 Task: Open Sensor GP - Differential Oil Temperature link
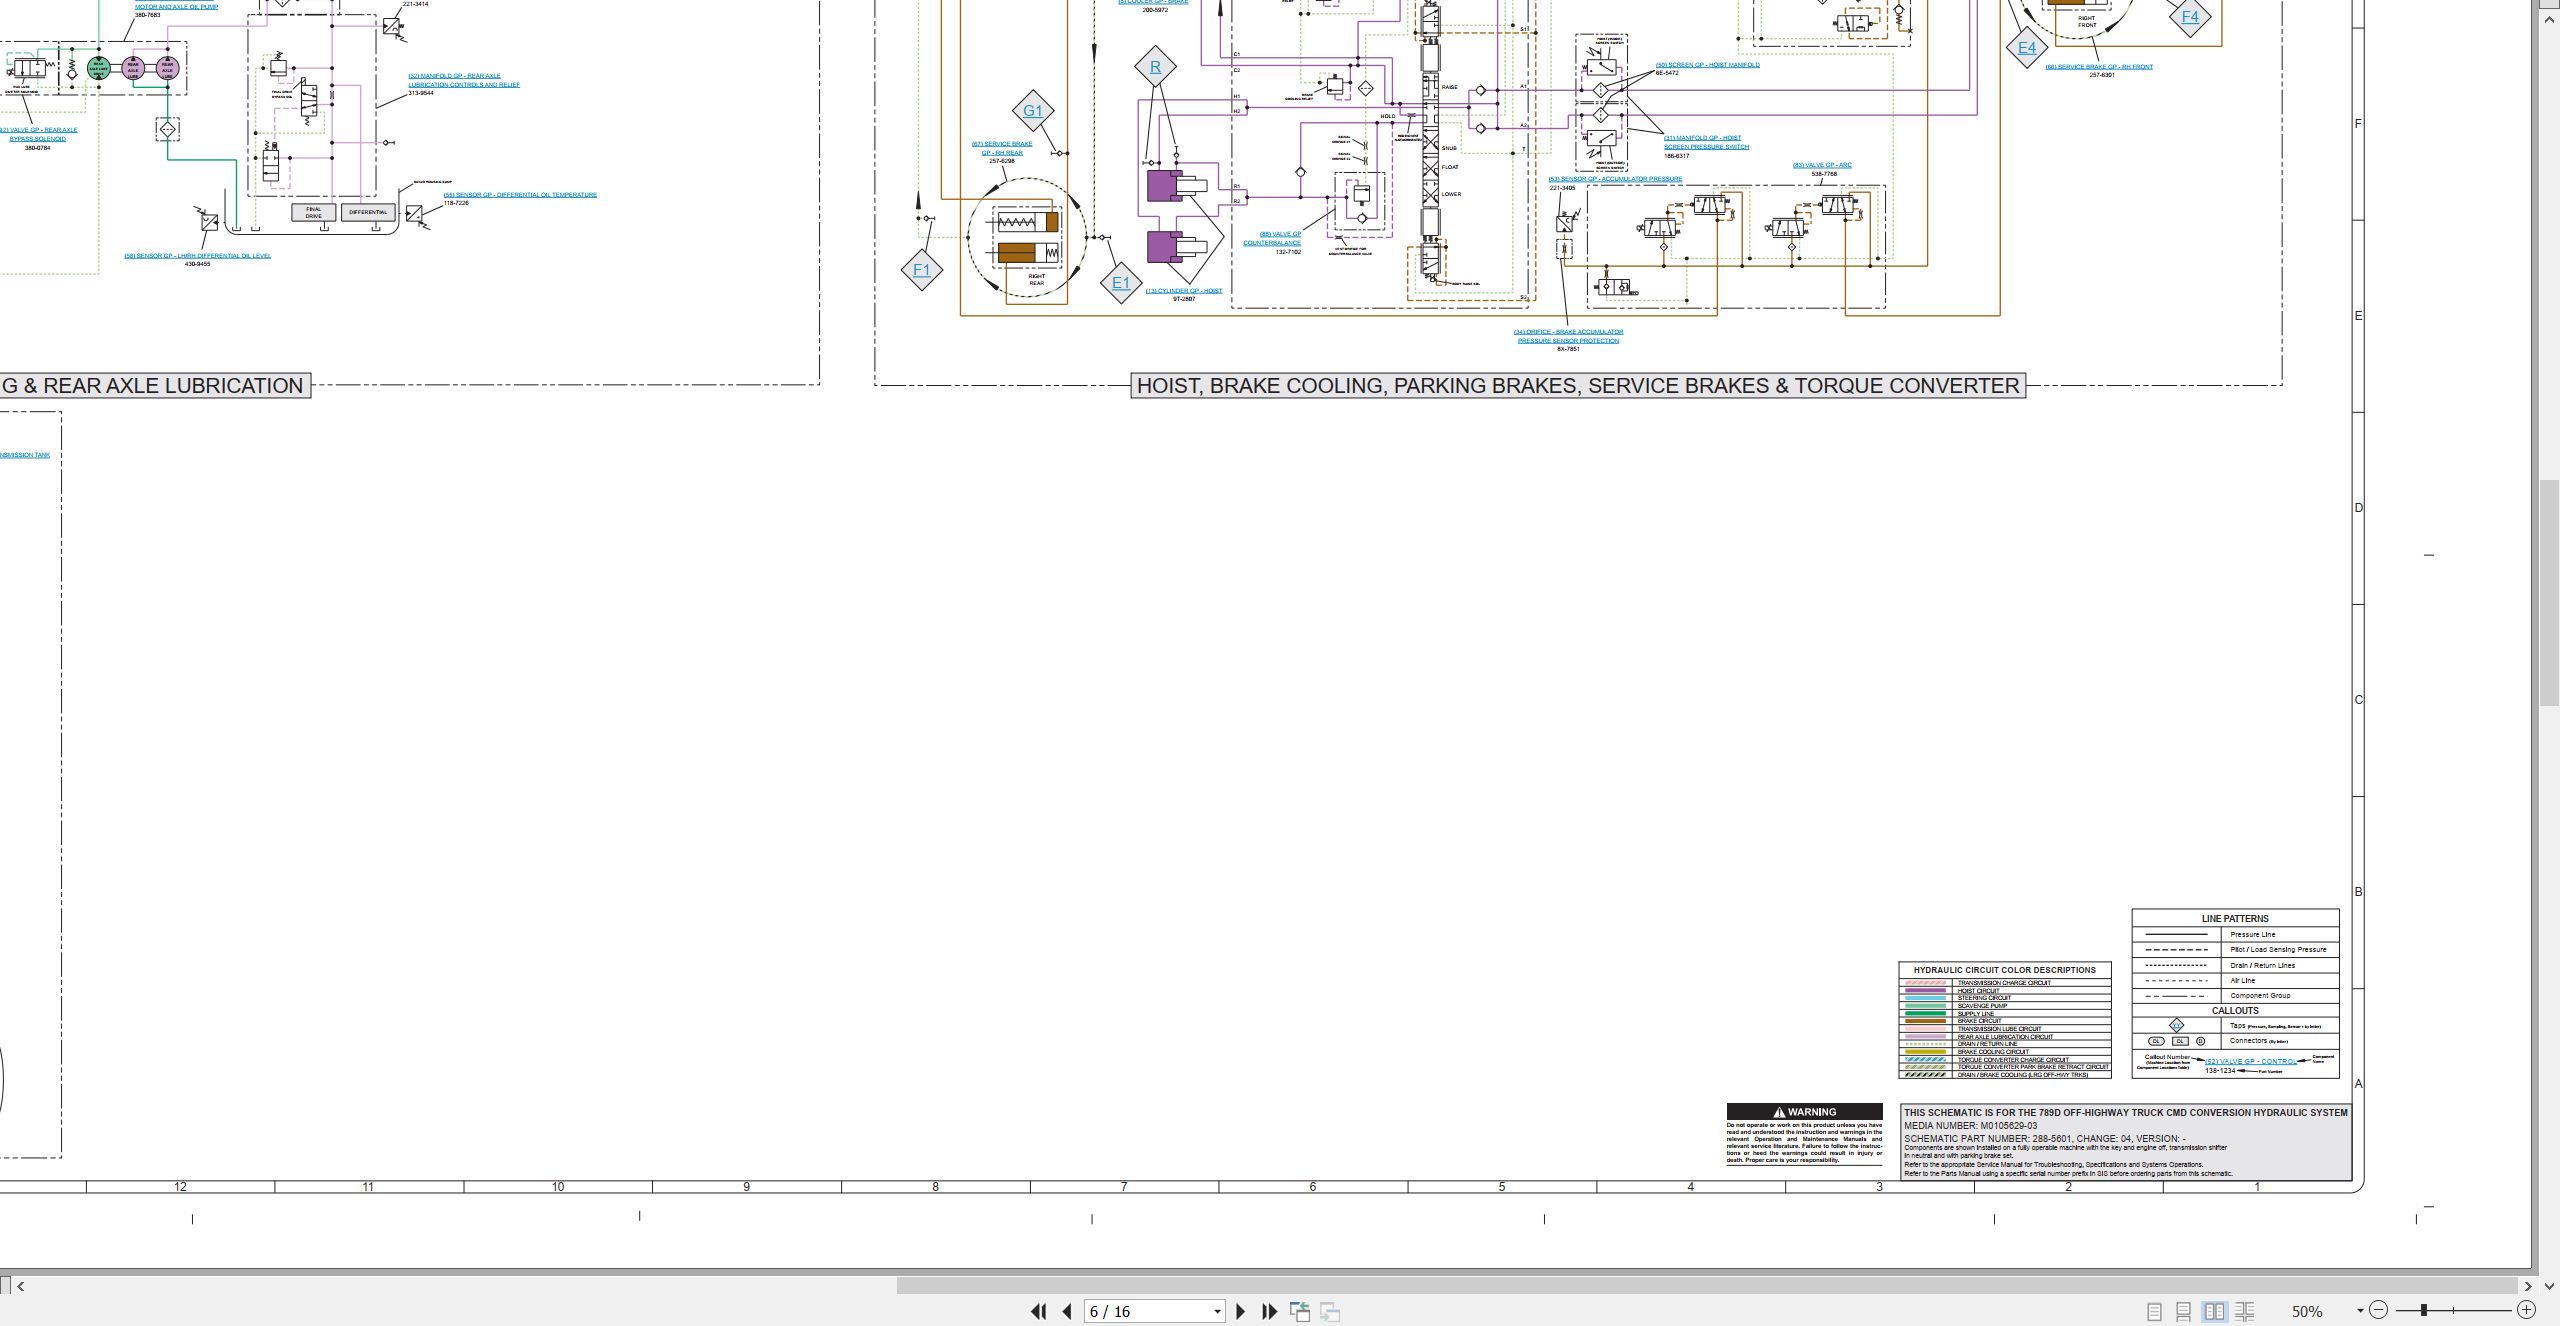520,195
